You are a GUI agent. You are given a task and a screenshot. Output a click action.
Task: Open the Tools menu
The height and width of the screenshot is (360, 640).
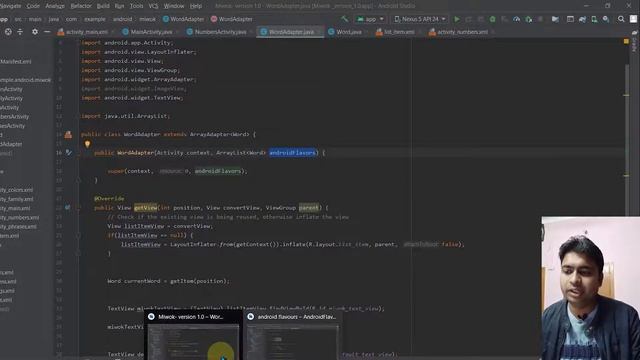[136, 6]
